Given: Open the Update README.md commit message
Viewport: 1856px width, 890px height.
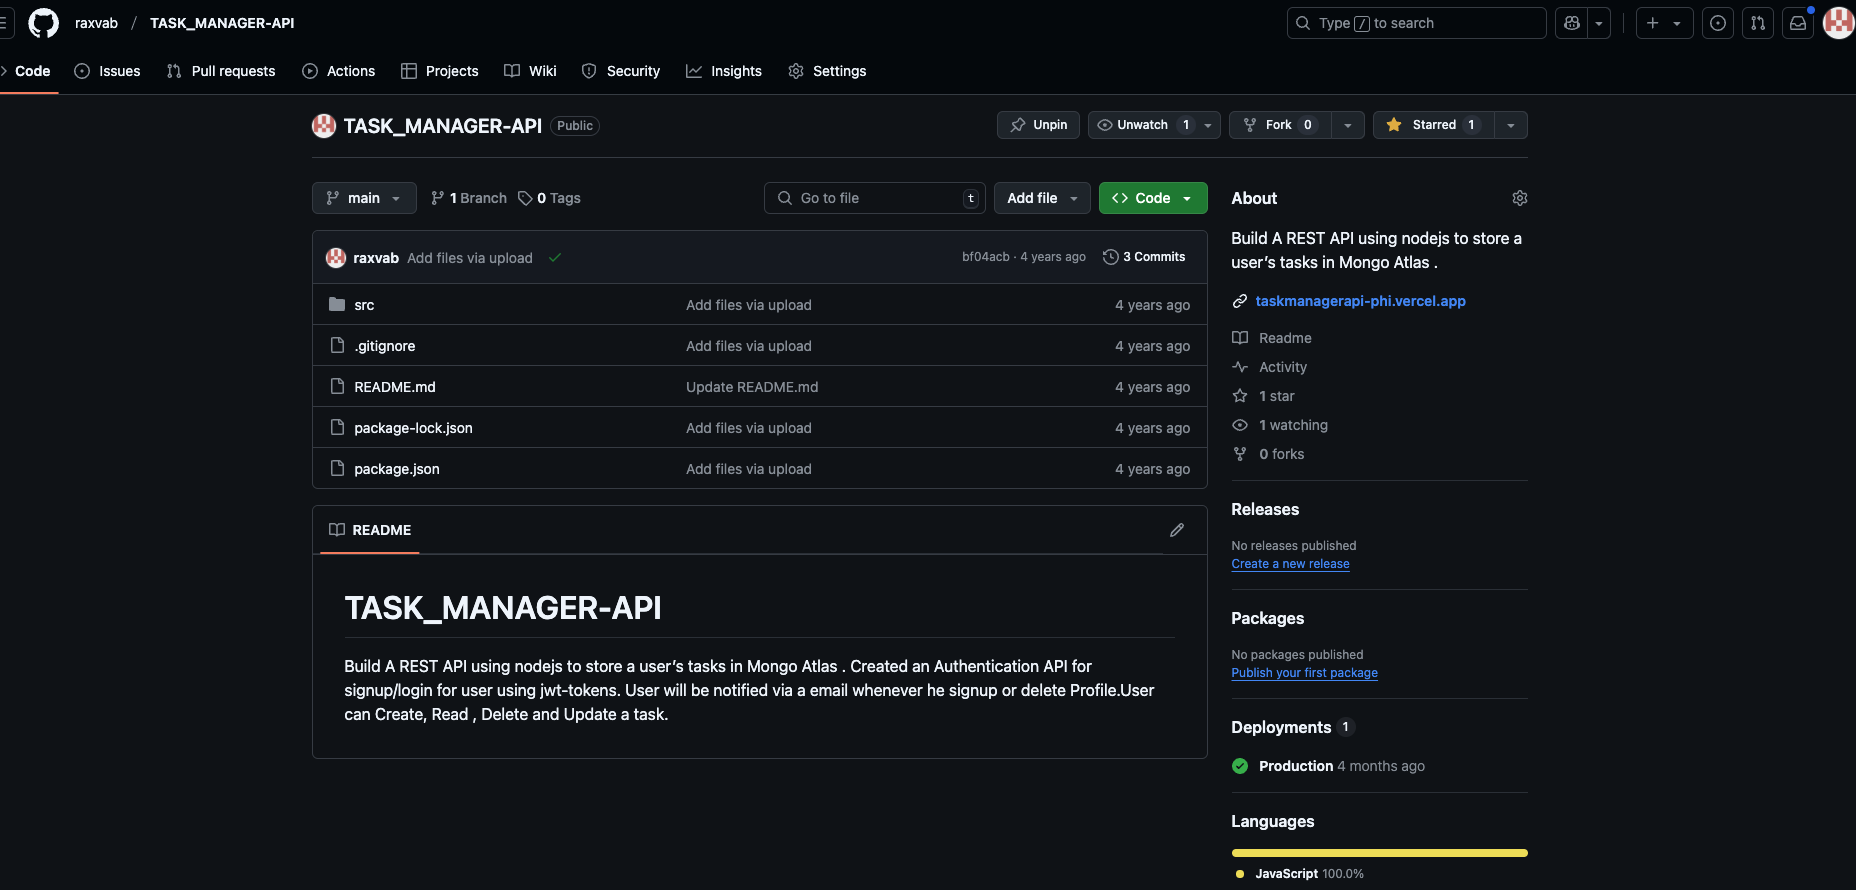Looking at the screenshot, I should [752, 387].
